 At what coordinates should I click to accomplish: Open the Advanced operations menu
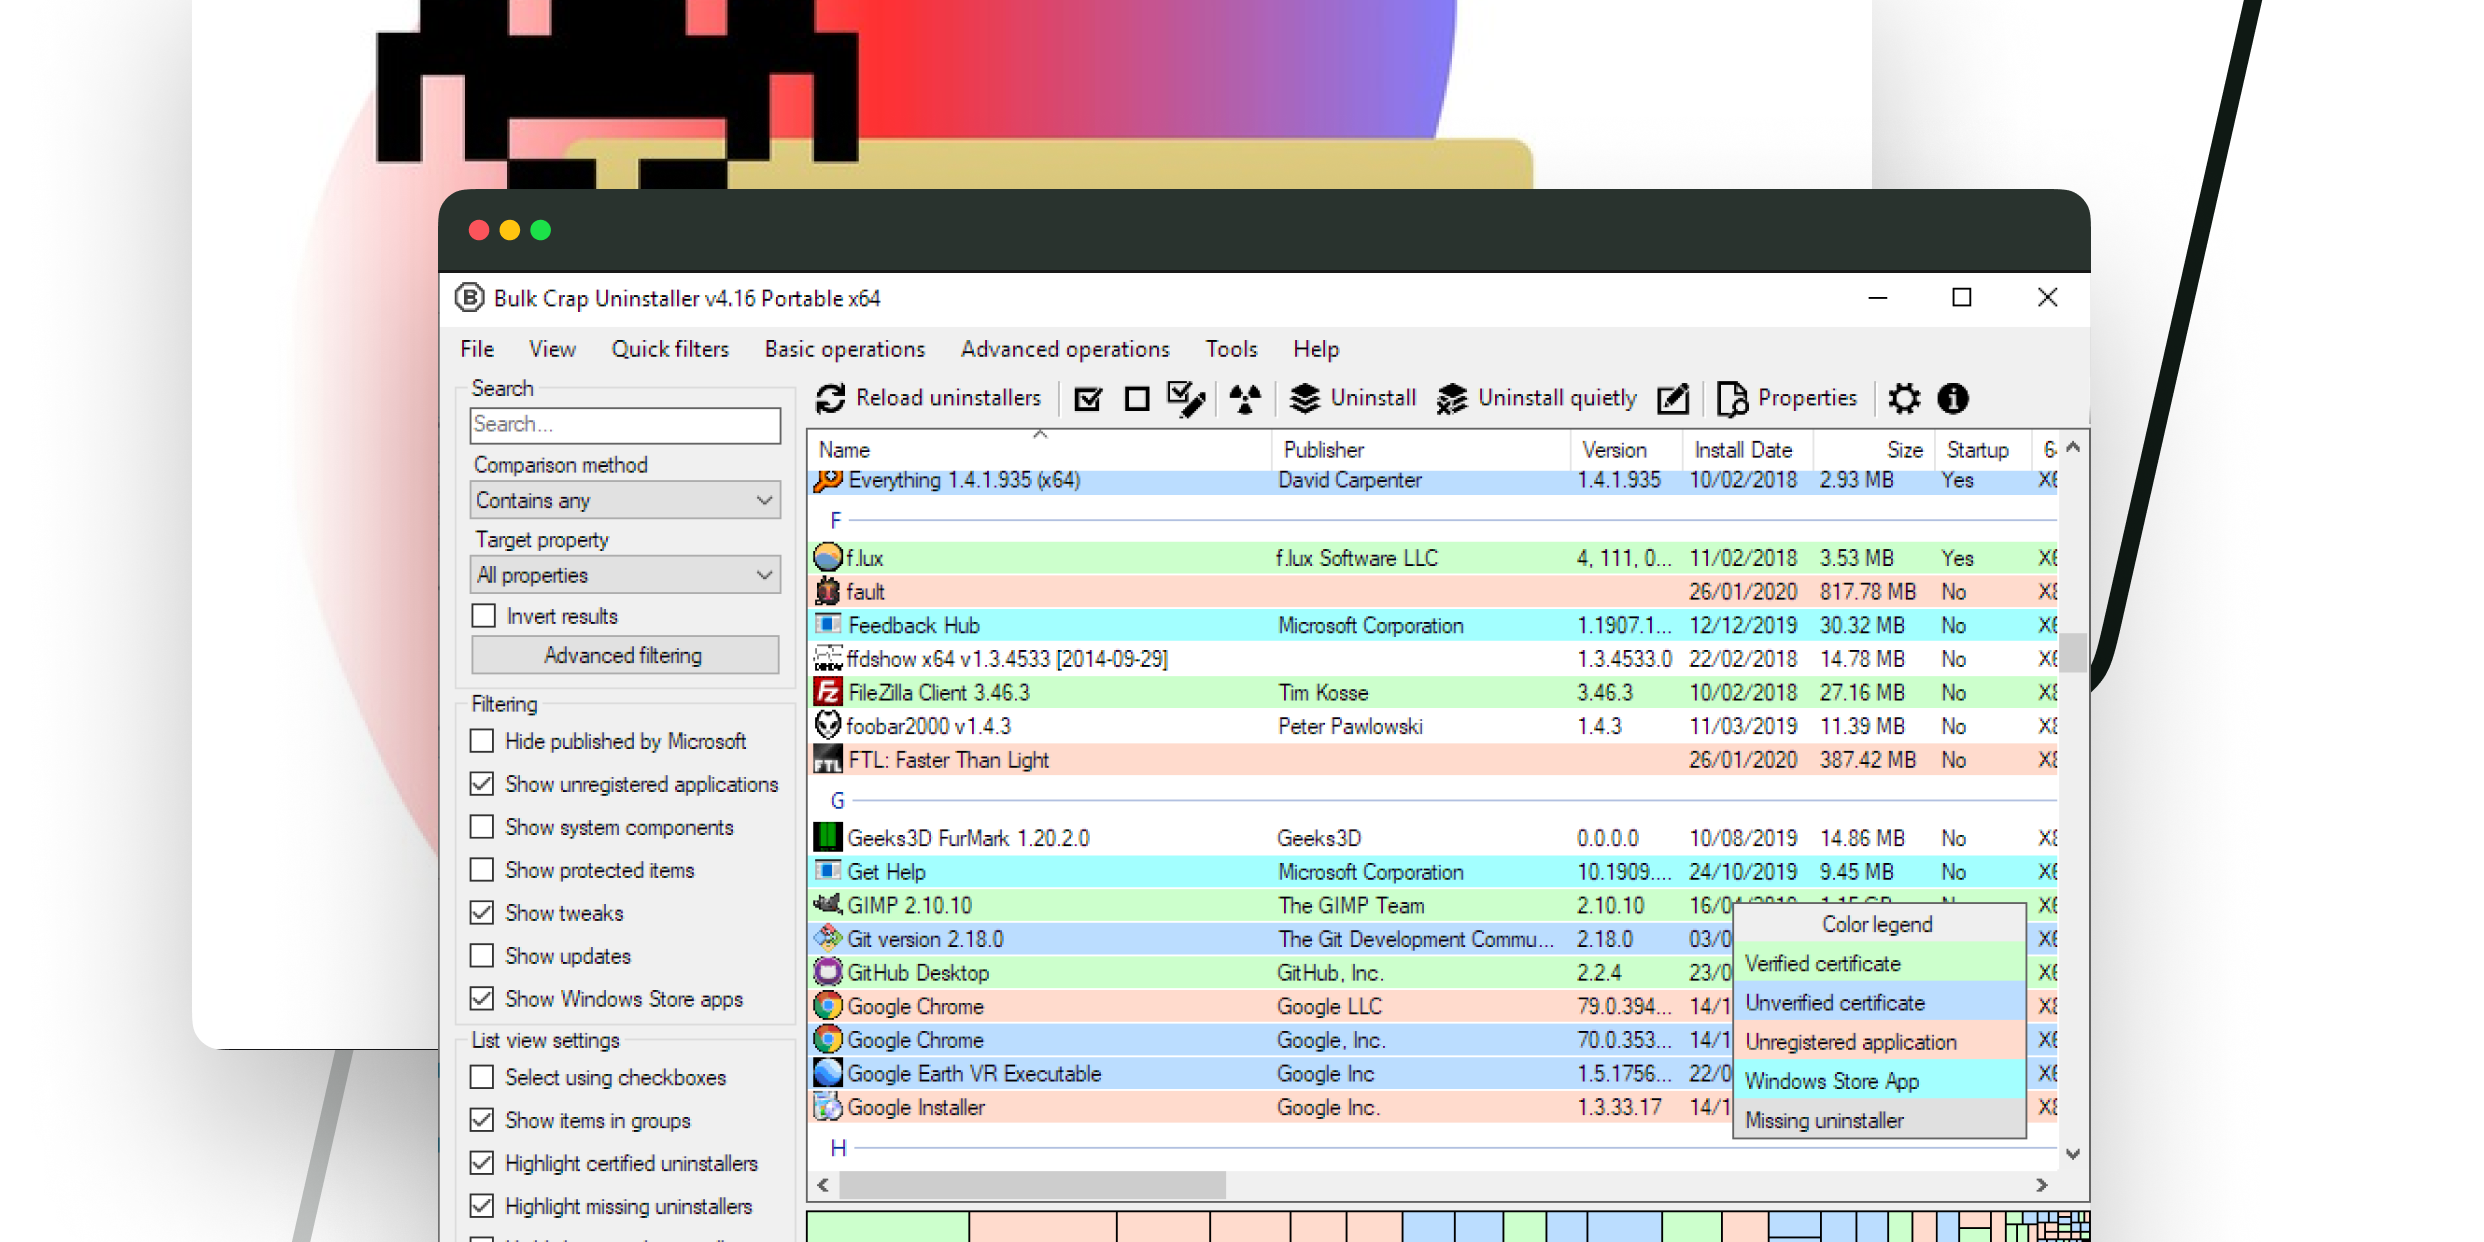coord(1065,349)
